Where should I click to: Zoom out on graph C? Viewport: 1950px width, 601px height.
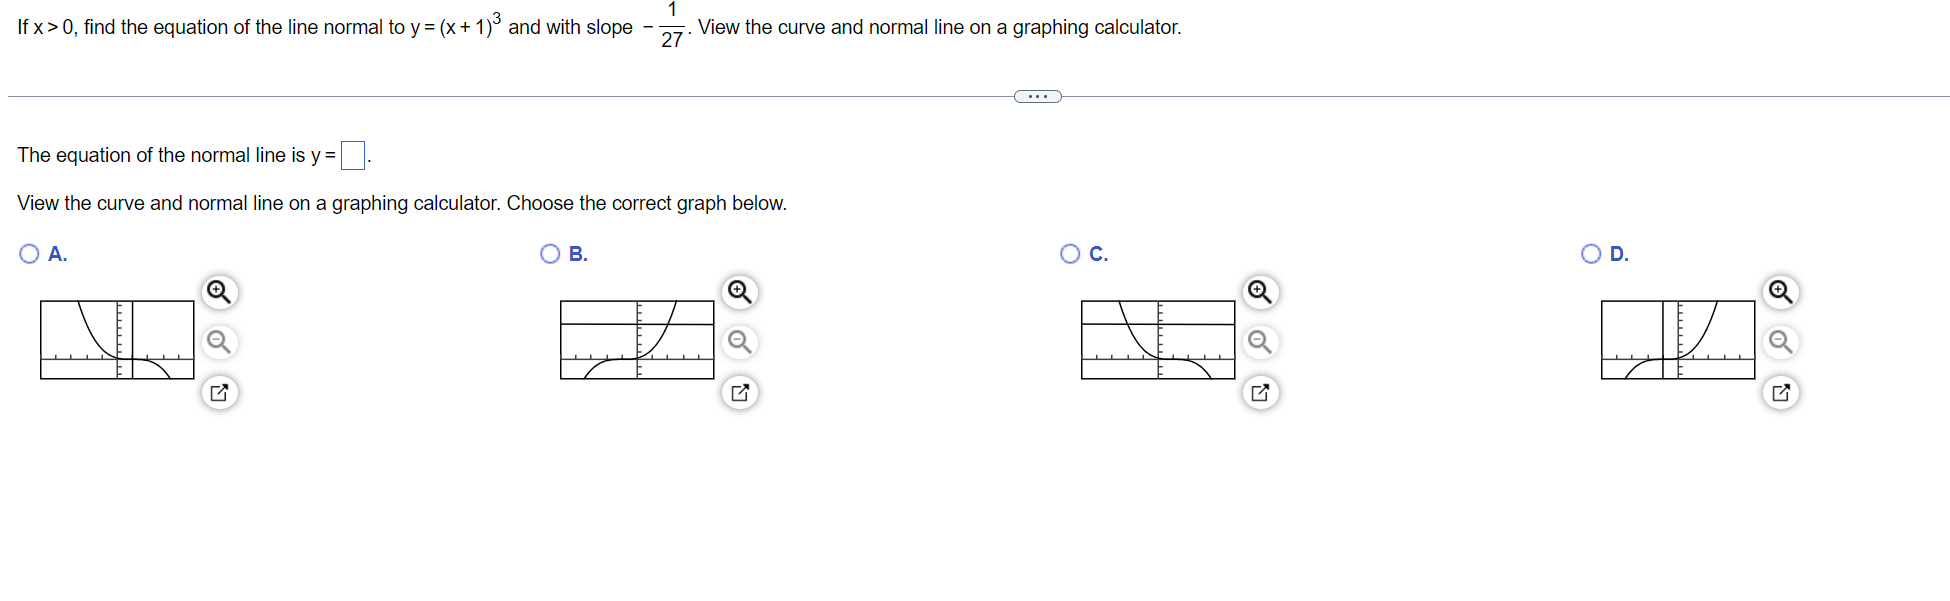(x=1260, y=342)
